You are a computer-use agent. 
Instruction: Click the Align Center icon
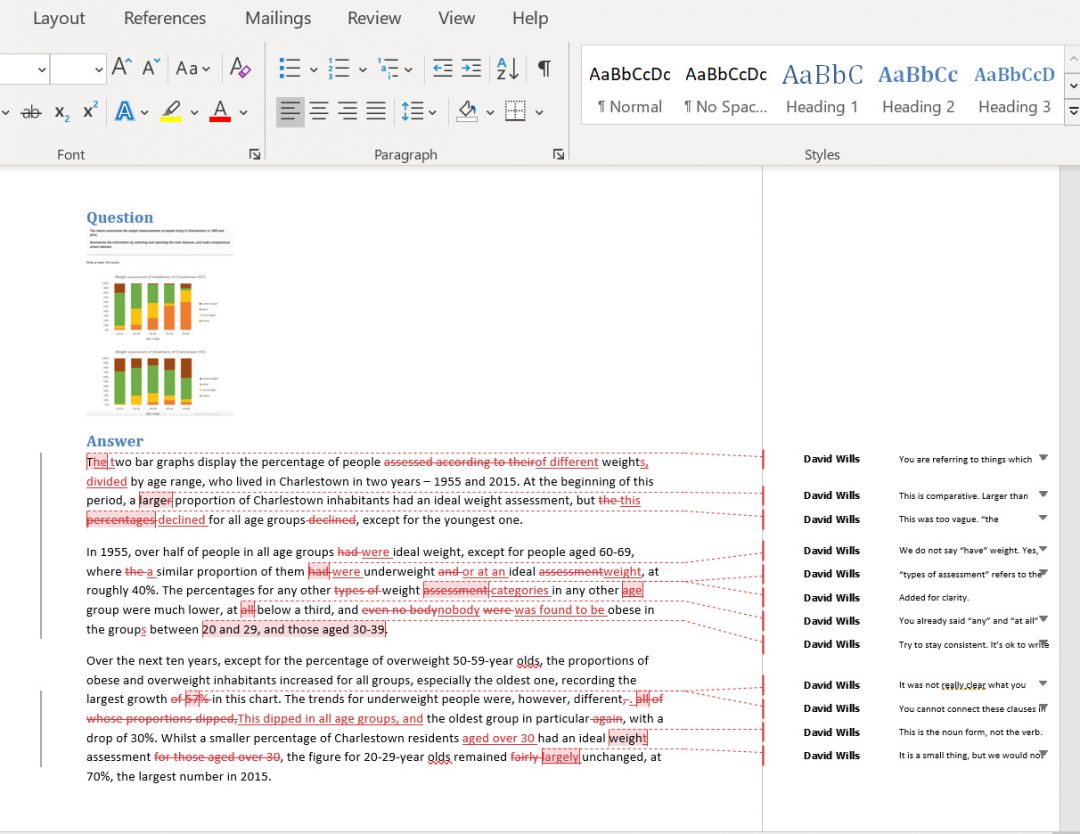(x=318, y=110)
